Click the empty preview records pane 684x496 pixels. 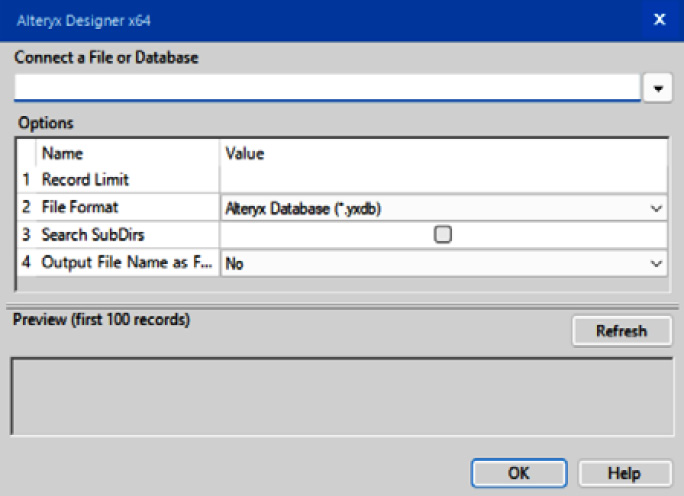[x=342, y=397]
